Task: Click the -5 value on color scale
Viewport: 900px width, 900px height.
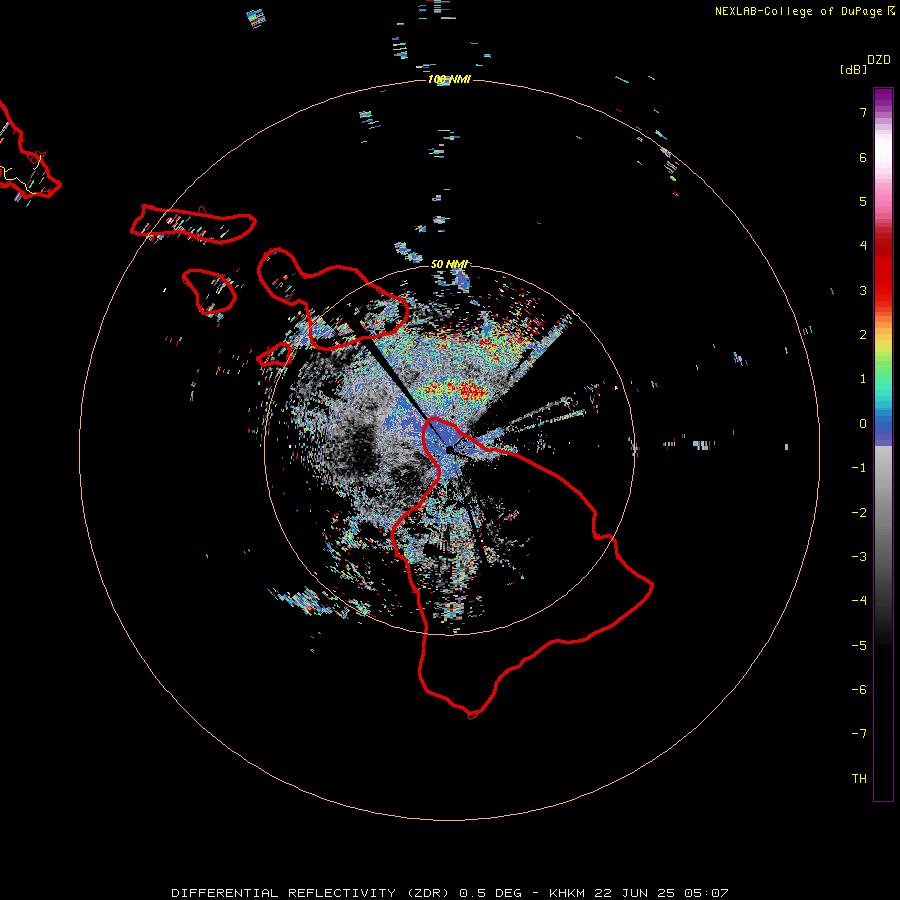Action: [859, 646]
